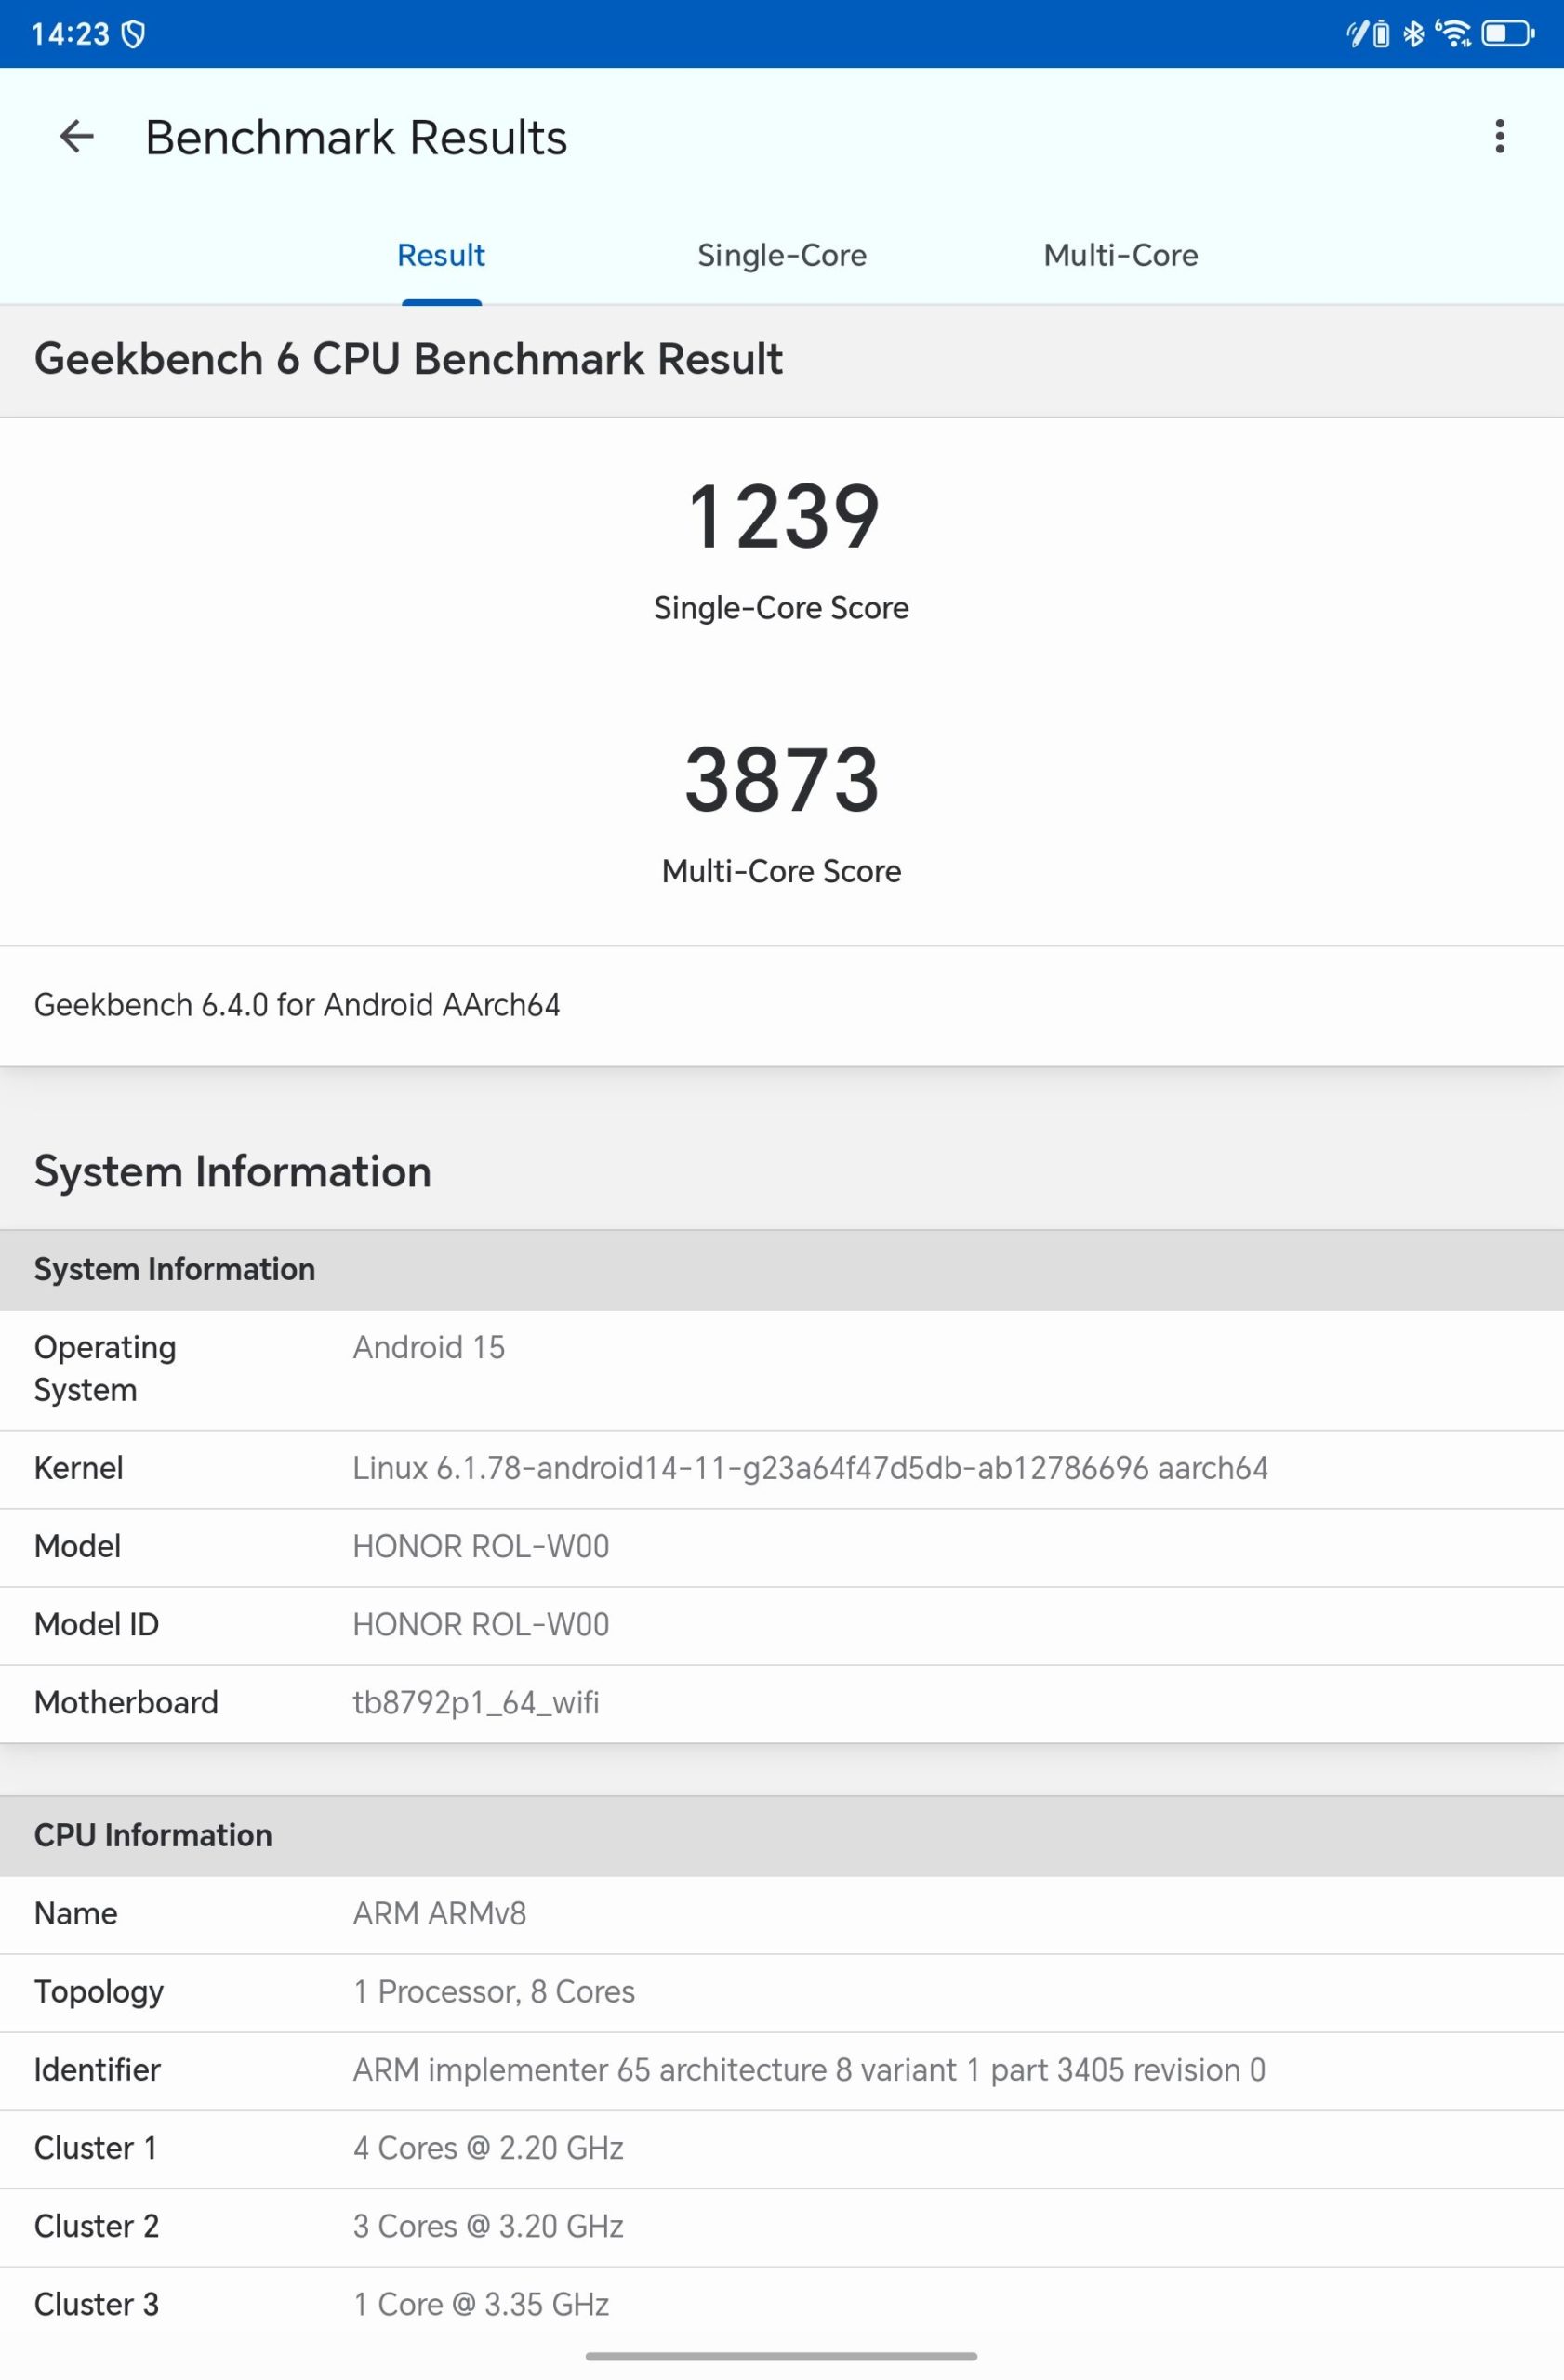The width and height of the screenshot is (1564, 2380).
Task: Tap the Motherboard row label
Action: pos(126,1703)
